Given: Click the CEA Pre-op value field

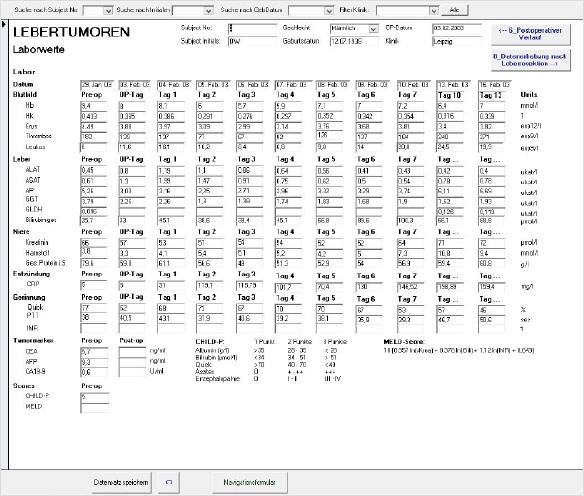Looking at the screenshot, I should [94, 352].
